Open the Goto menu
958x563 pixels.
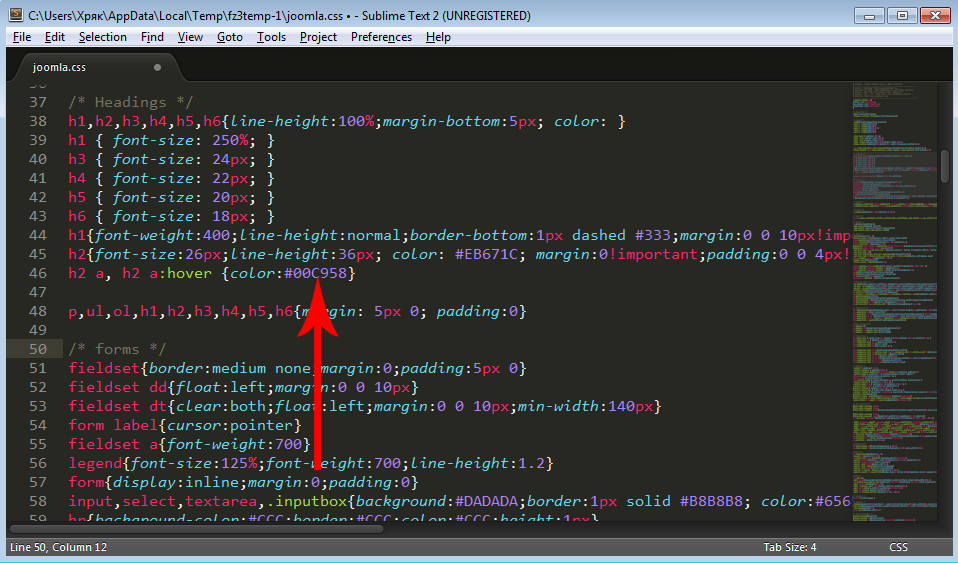(x=230, y=37)
